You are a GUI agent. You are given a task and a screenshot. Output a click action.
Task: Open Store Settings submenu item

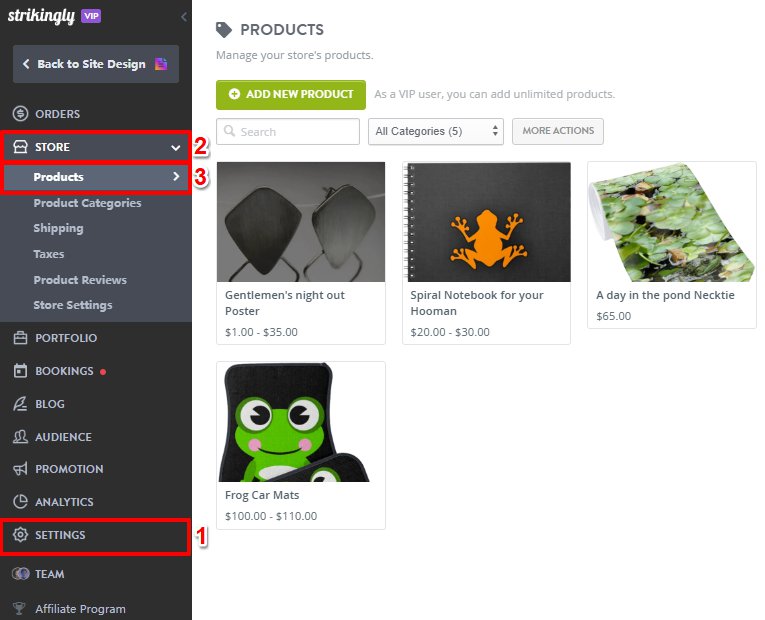pos(73,305)
